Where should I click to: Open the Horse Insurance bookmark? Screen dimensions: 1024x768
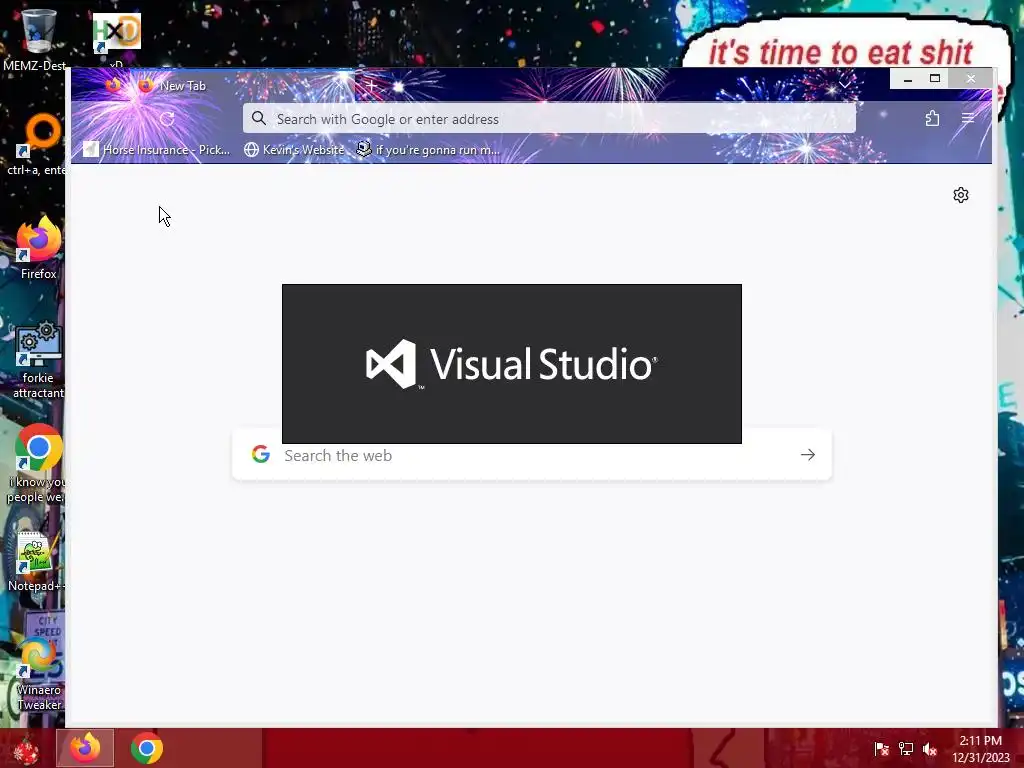click(x=157, y=150)
